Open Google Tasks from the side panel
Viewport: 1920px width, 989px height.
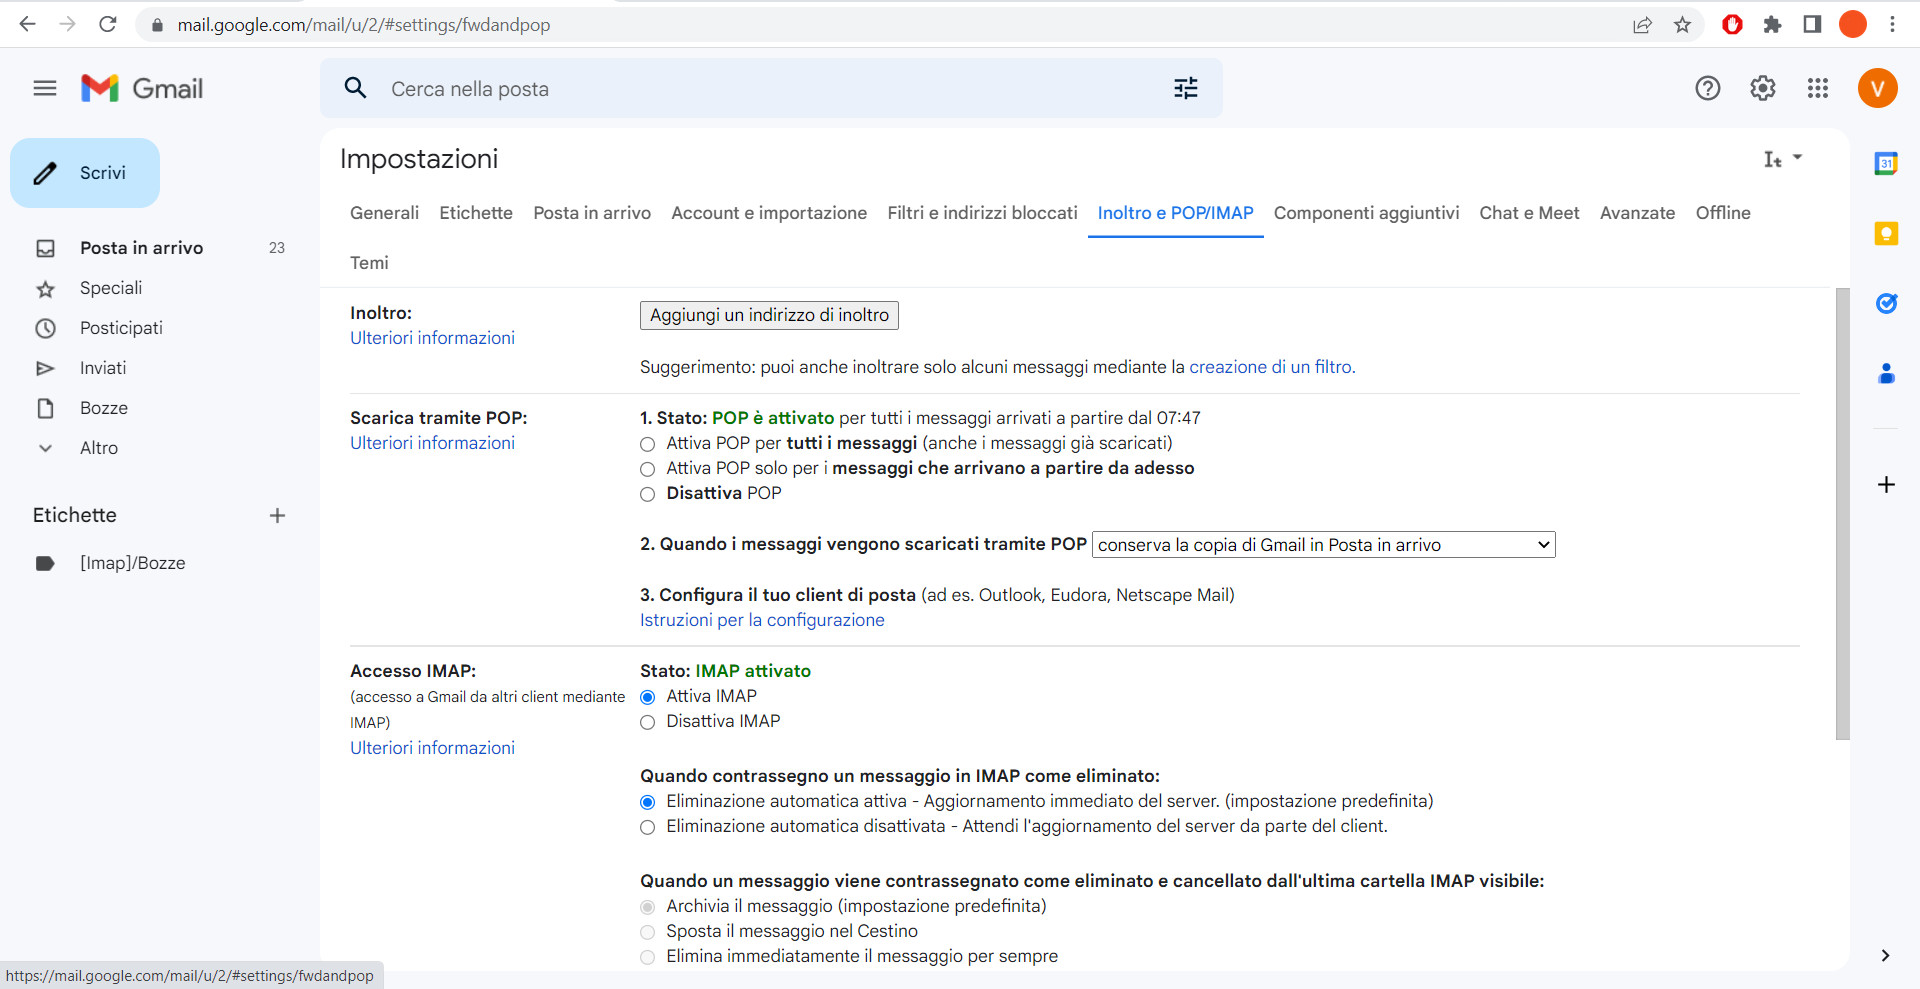tap(1886, 304)
